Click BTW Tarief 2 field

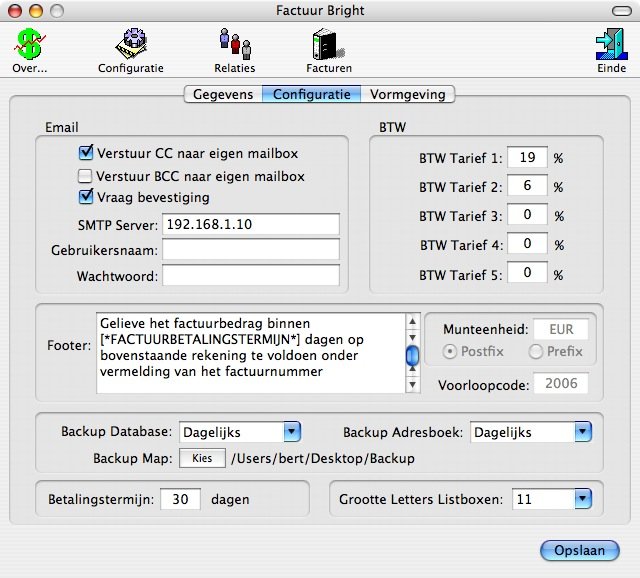pos(527,186)
